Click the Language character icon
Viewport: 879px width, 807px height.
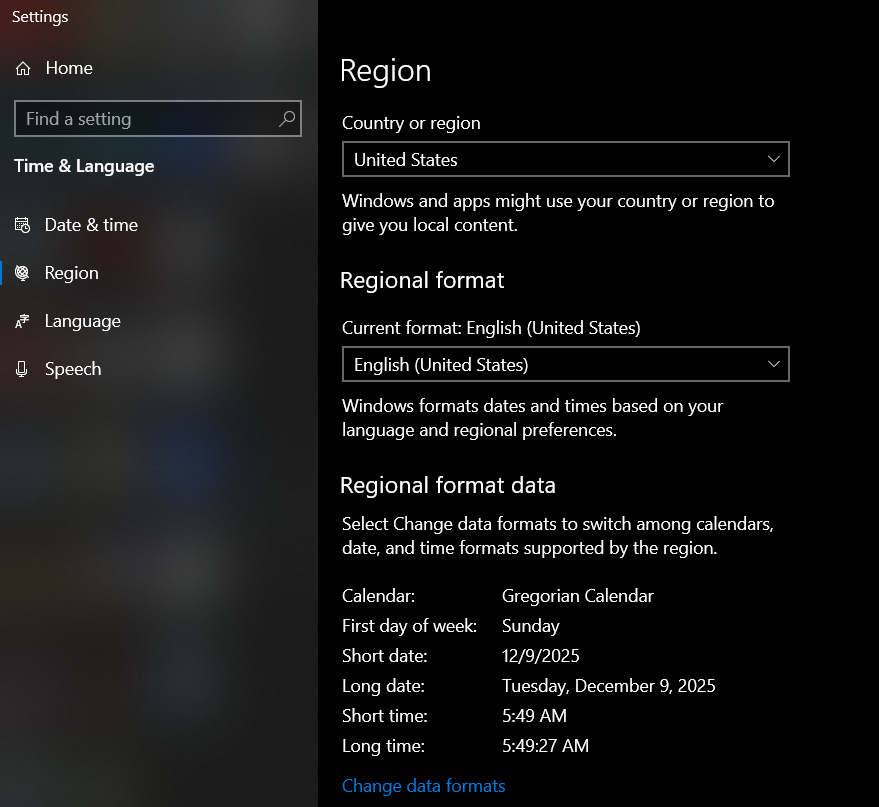point(22,321)
